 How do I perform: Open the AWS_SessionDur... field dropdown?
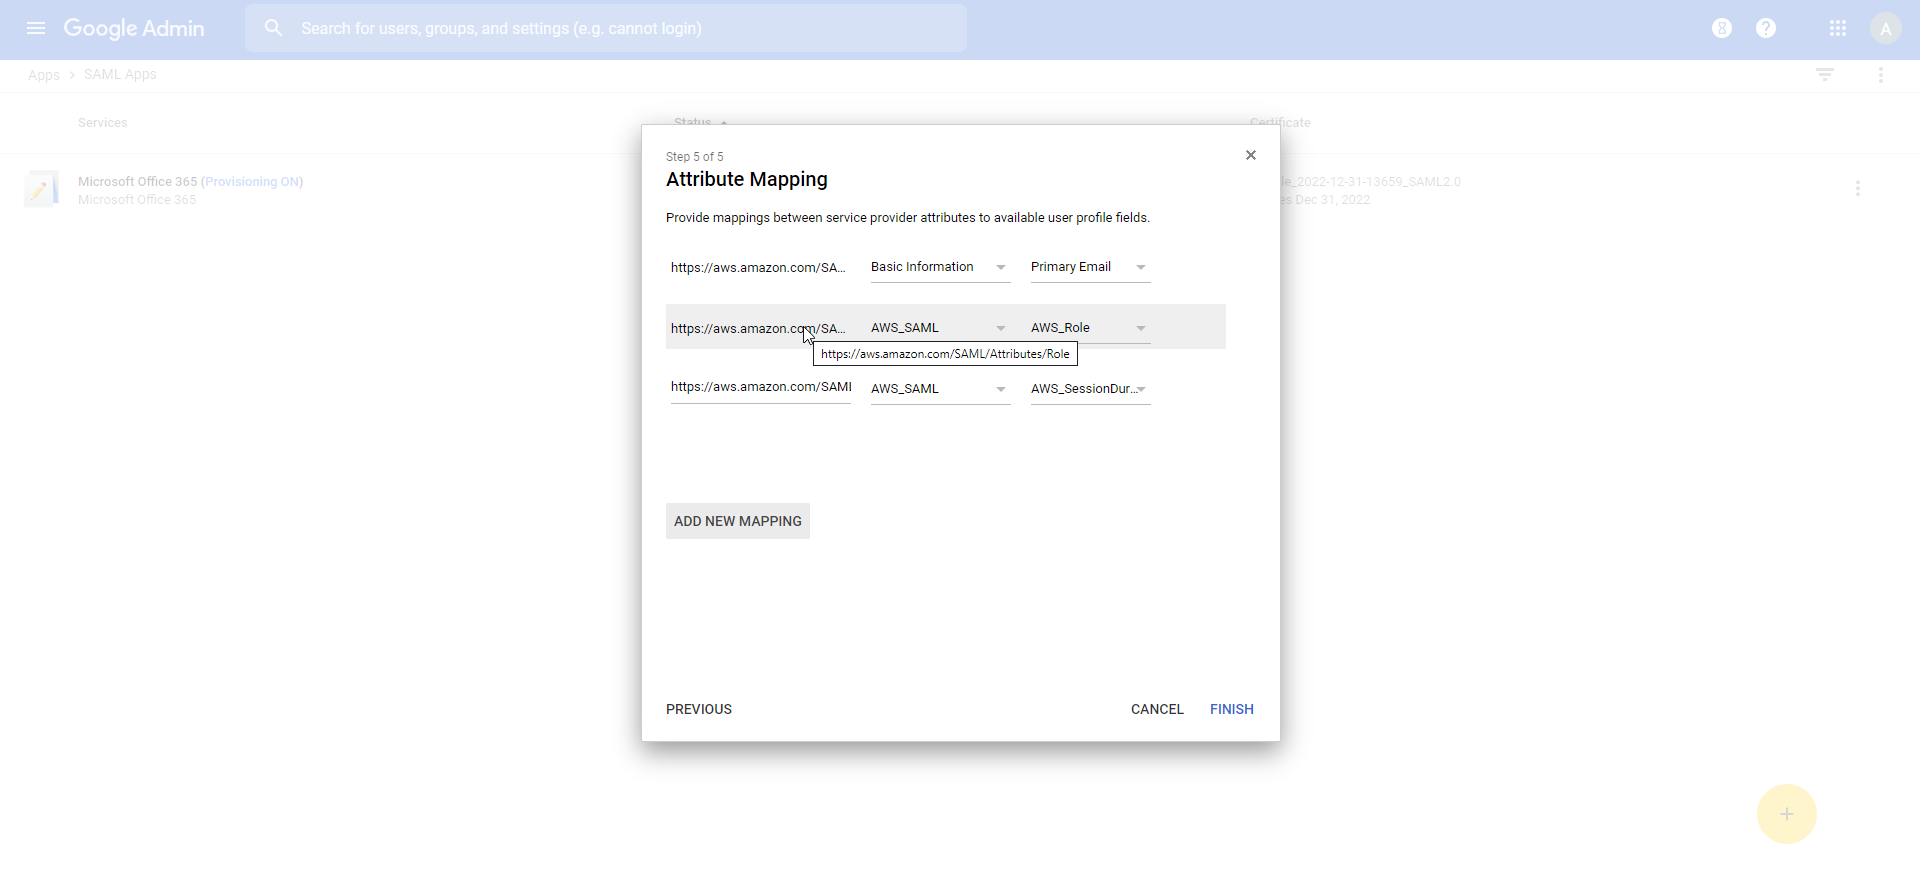pyautogui.click(x=1090, y=389)
